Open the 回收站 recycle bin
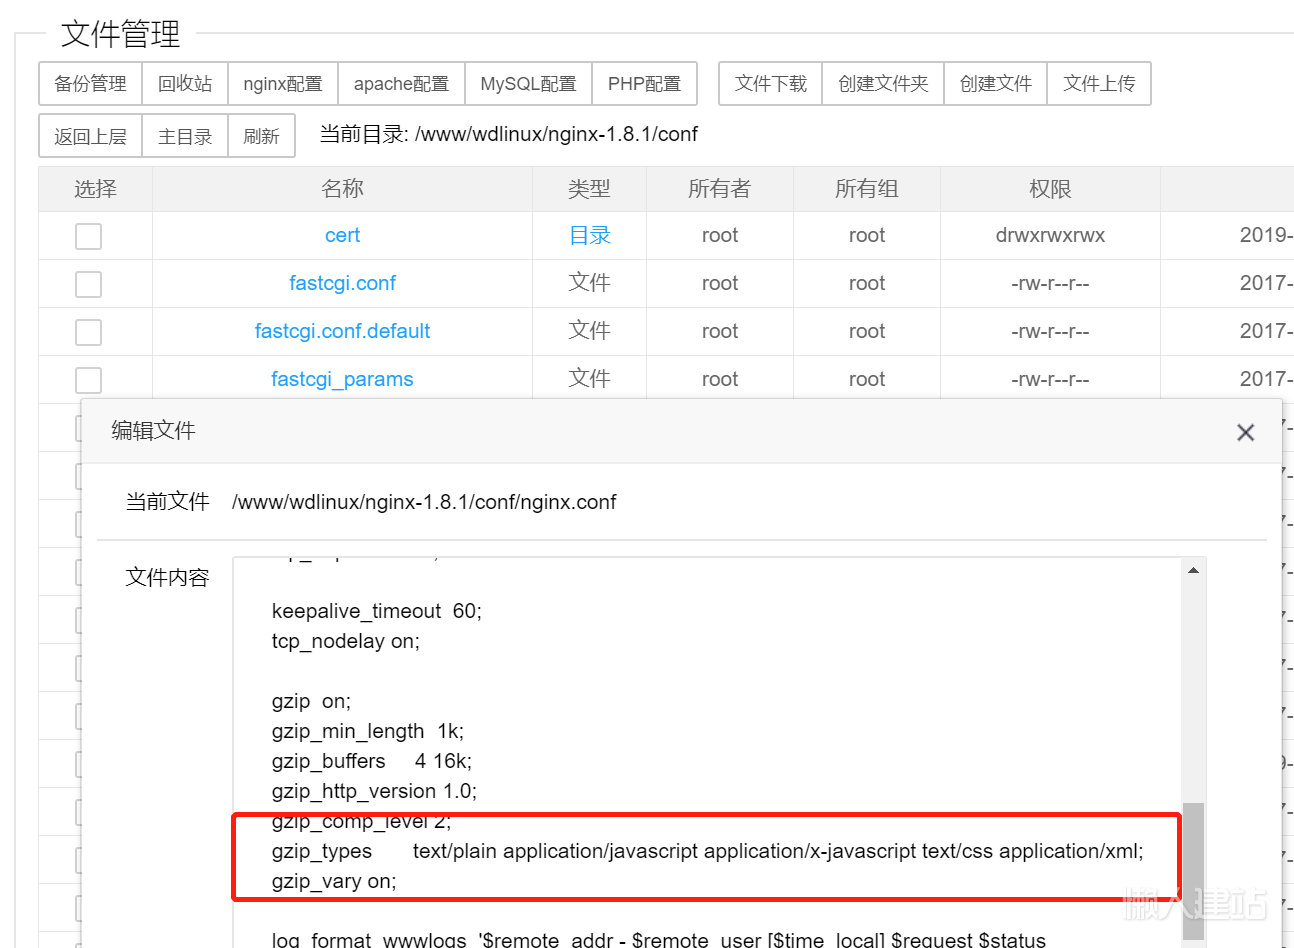This screenshot has width=1294, height=948. [x=185, y=83]
